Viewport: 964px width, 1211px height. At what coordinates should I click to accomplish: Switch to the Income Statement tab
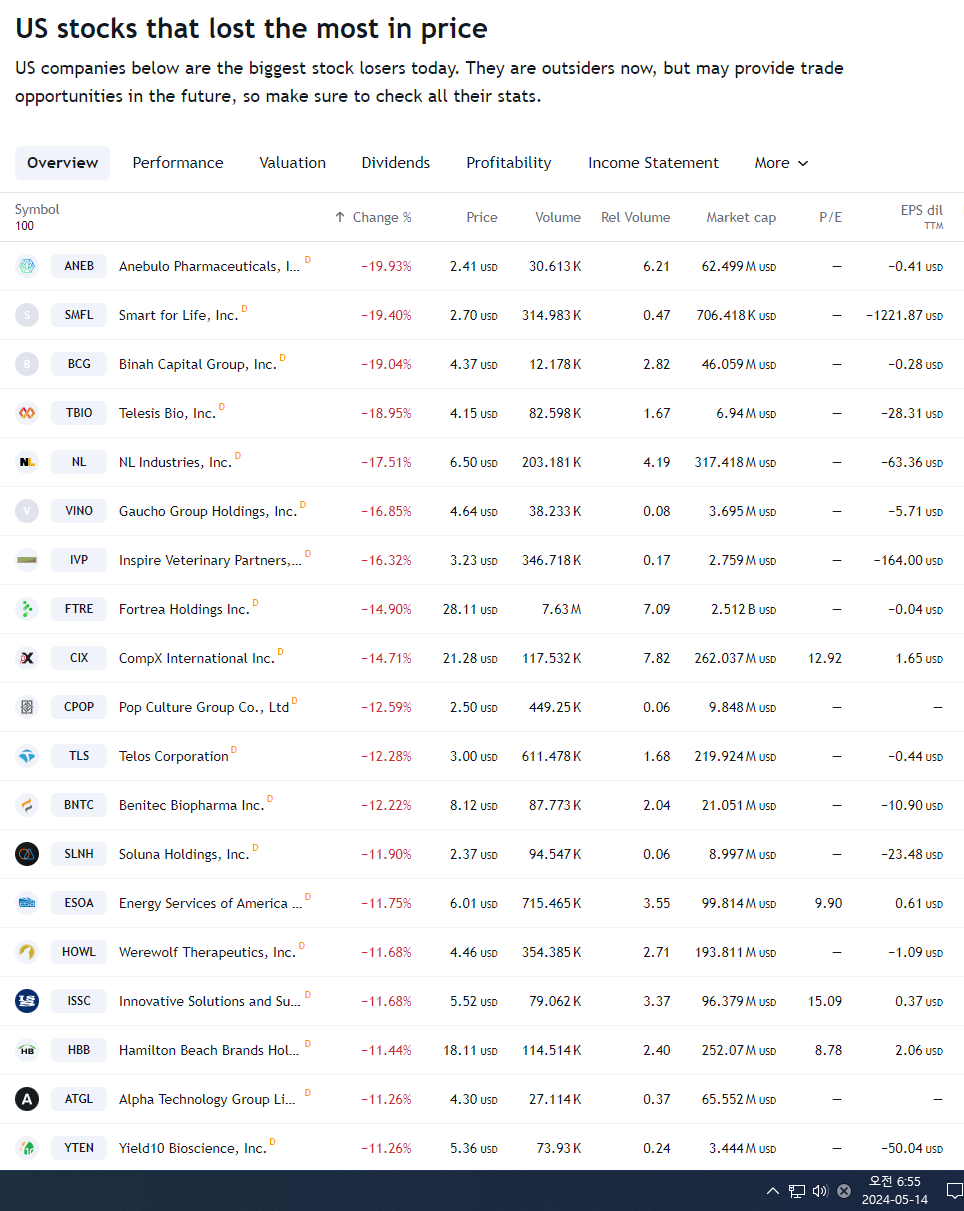point(653,163)
